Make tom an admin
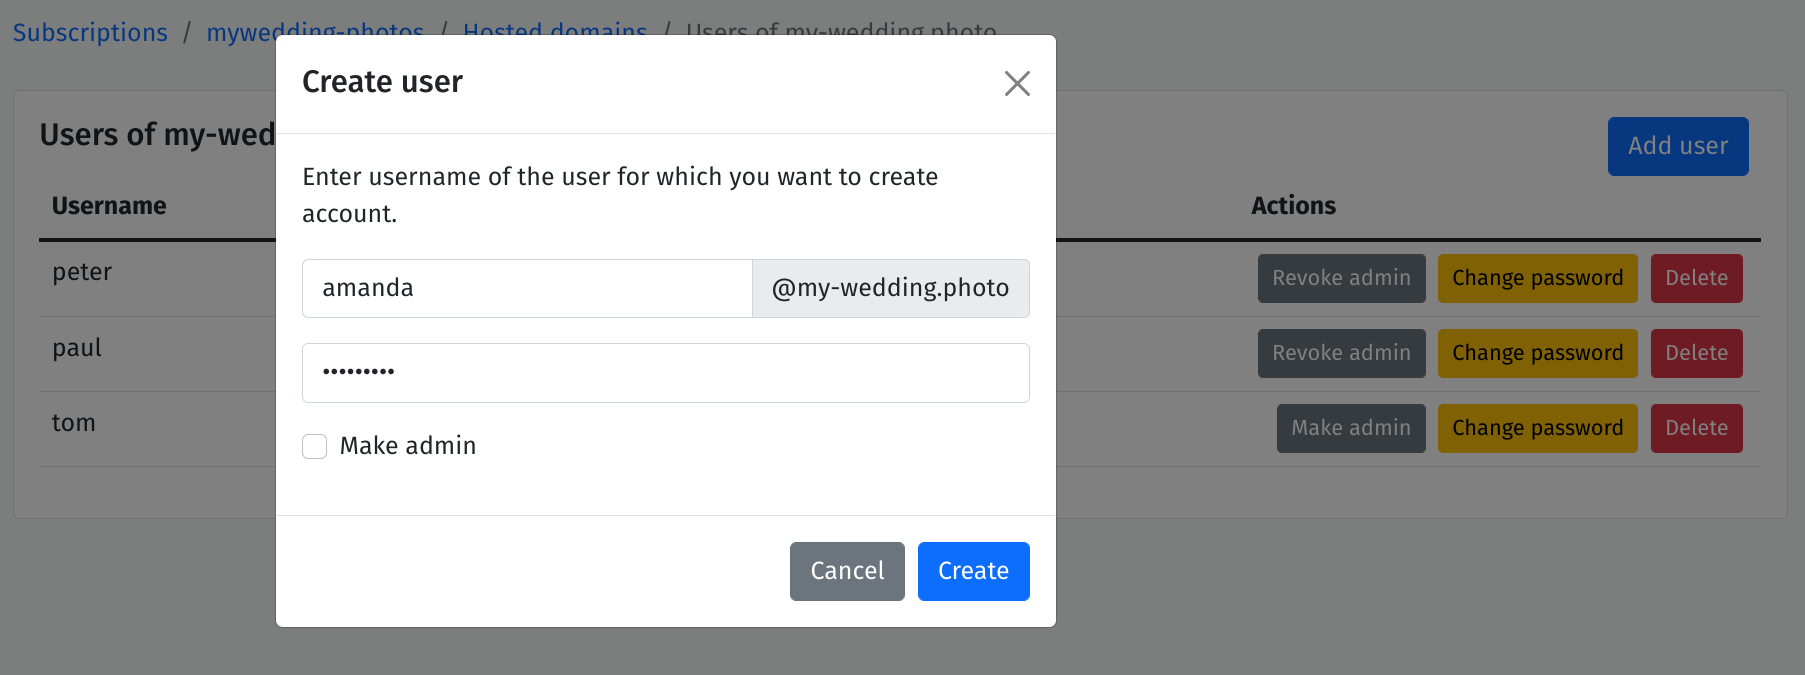This screenshot has height=675, width=1805. [1351, 428]
